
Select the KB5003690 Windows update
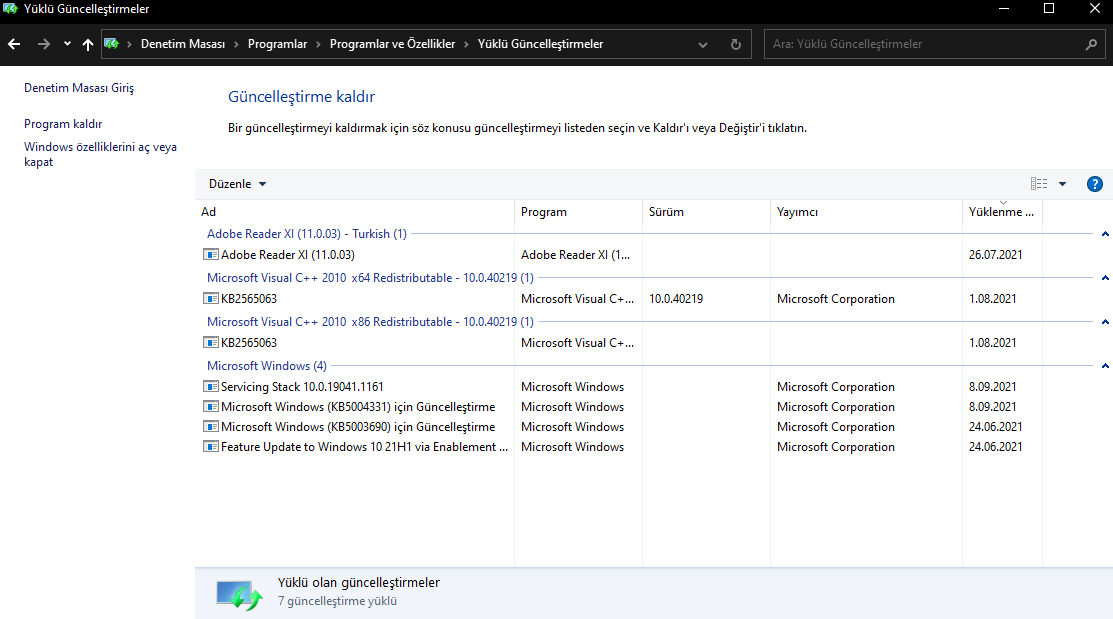click(358, 427)
